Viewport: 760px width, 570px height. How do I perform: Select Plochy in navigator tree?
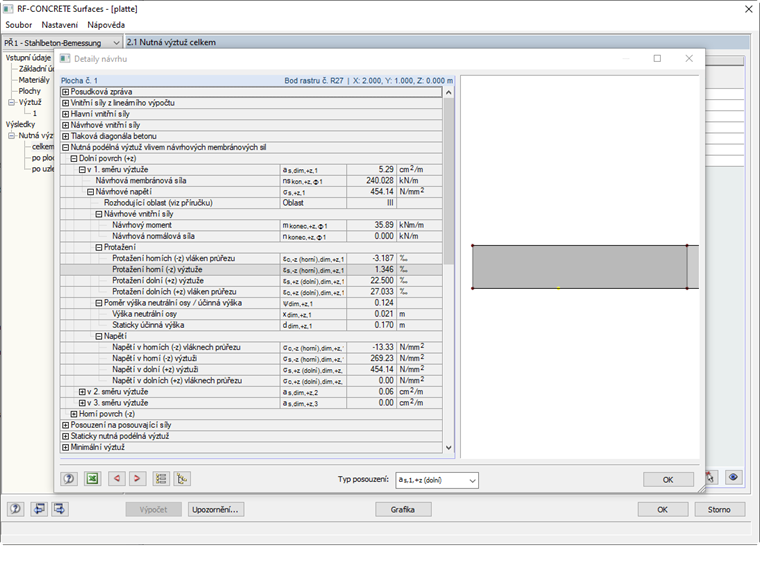[x=30, y=91]
